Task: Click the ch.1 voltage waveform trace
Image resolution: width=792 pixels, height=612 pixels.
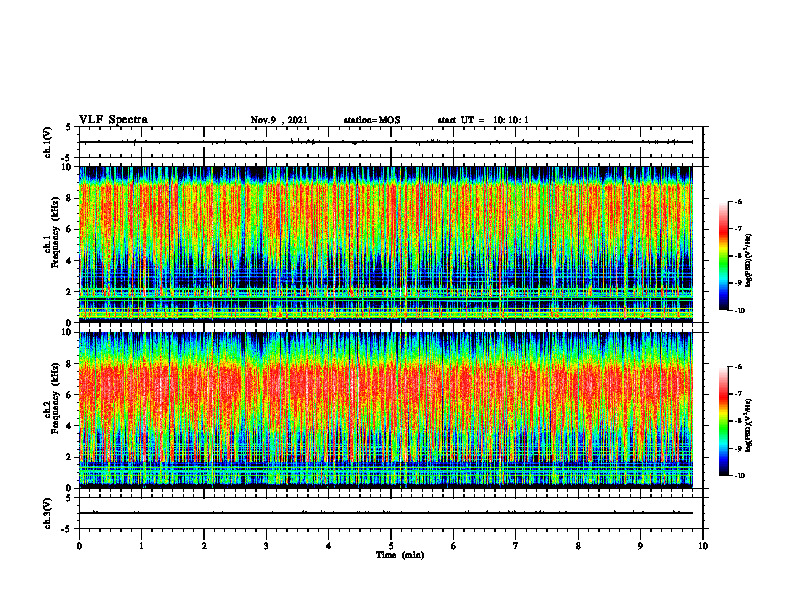Action: [386, 142]
